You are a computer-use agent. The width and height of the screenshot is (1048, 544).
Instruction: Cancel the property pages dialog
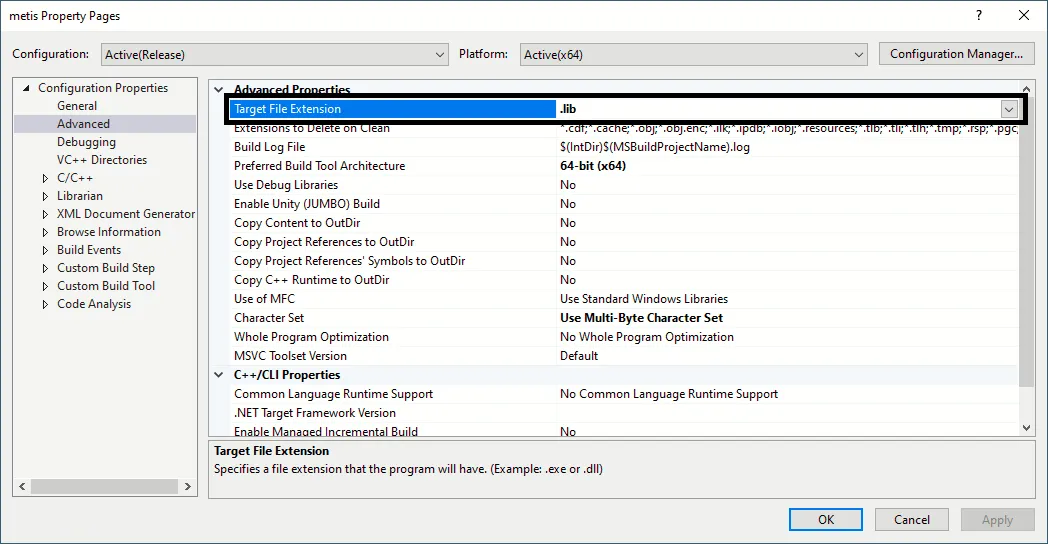click(x=912, y=520)
